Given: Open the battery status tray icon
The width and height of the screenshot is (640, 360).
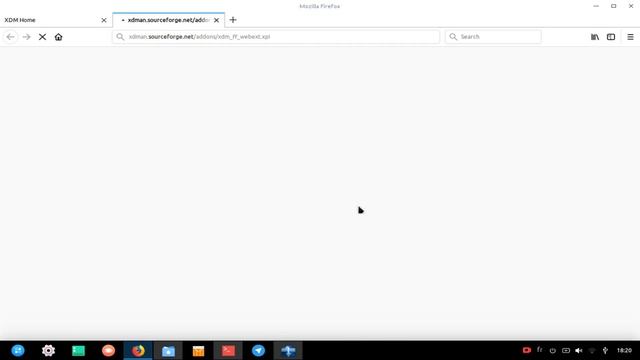Looking at the screenshot, I should 566,351.
